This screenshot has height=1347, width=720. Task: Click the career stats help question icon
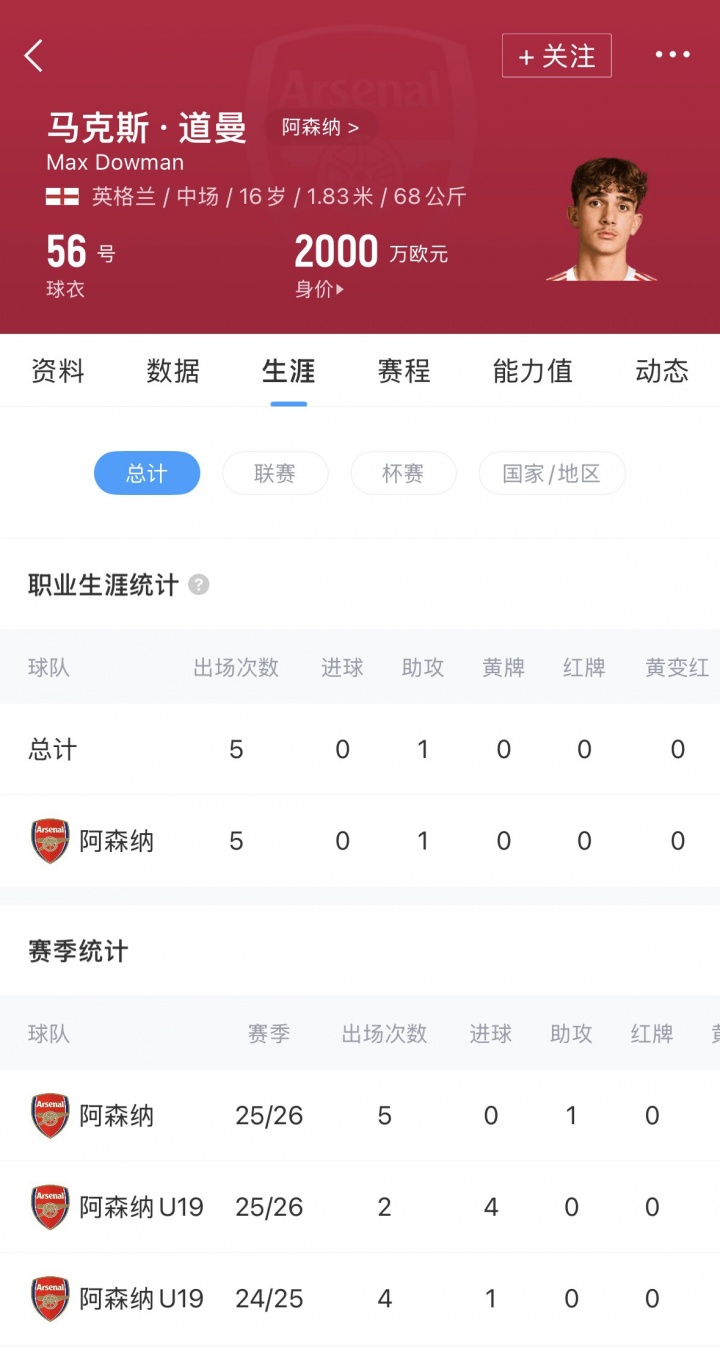tap(199, 585)
